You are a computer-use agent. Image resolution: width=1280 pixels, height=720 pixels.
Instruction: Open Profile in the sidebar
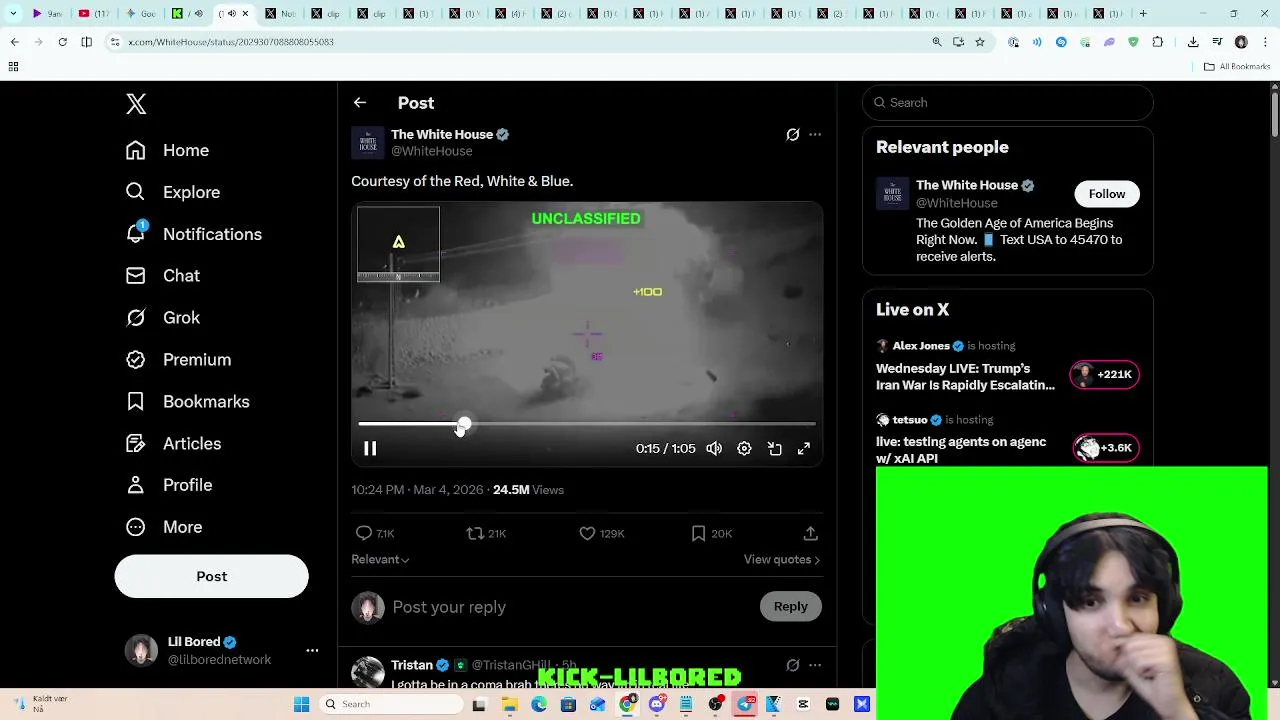point(169,485)
